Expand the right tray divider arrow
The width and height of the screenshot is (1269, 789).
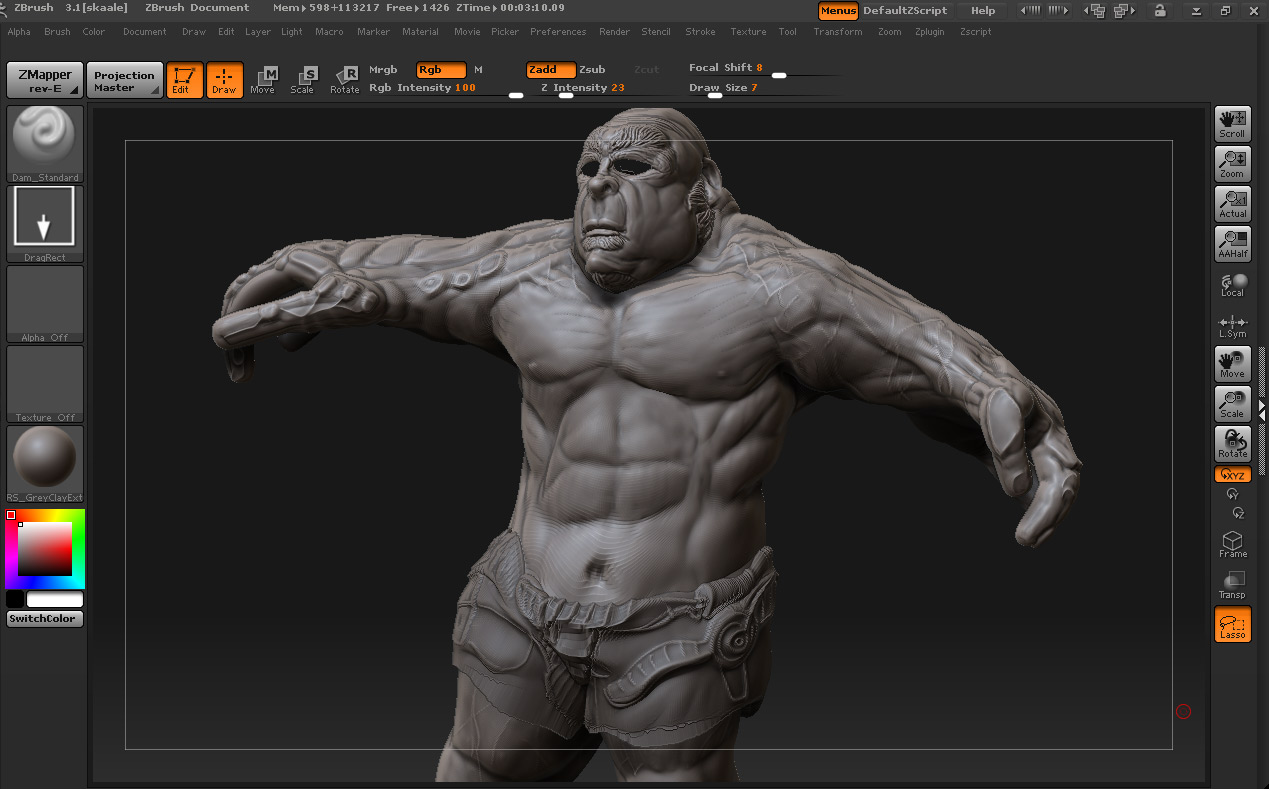(x=1262, y=410)
